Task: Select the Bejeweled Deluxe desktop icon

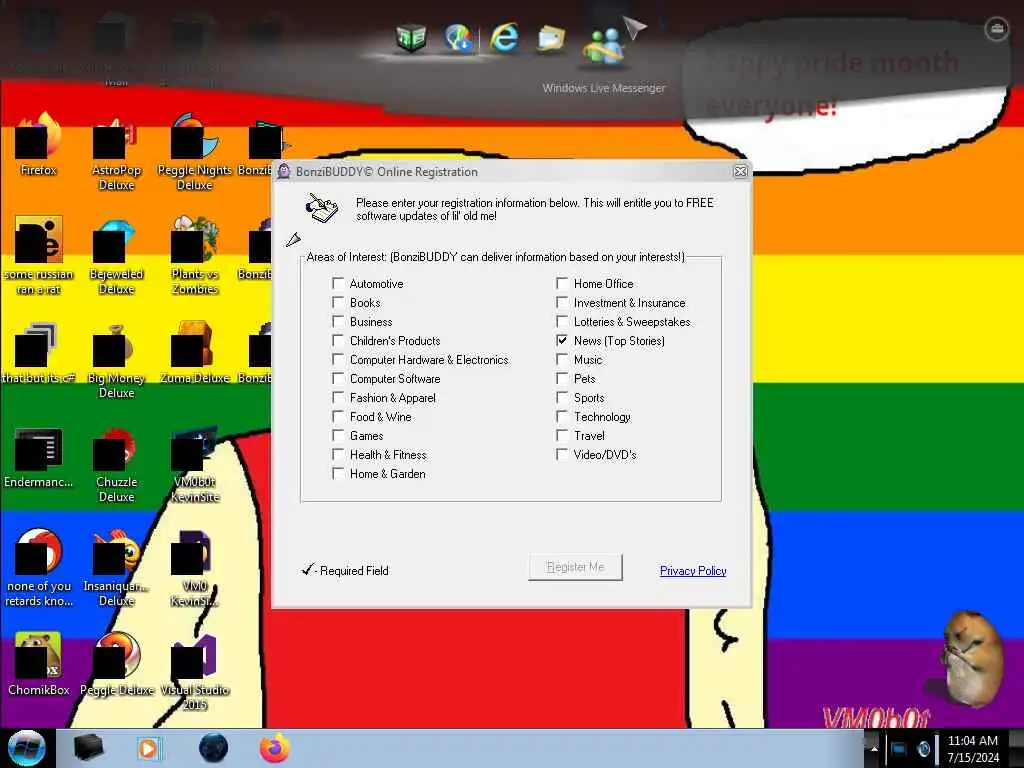Action: [x=116, y=256]
